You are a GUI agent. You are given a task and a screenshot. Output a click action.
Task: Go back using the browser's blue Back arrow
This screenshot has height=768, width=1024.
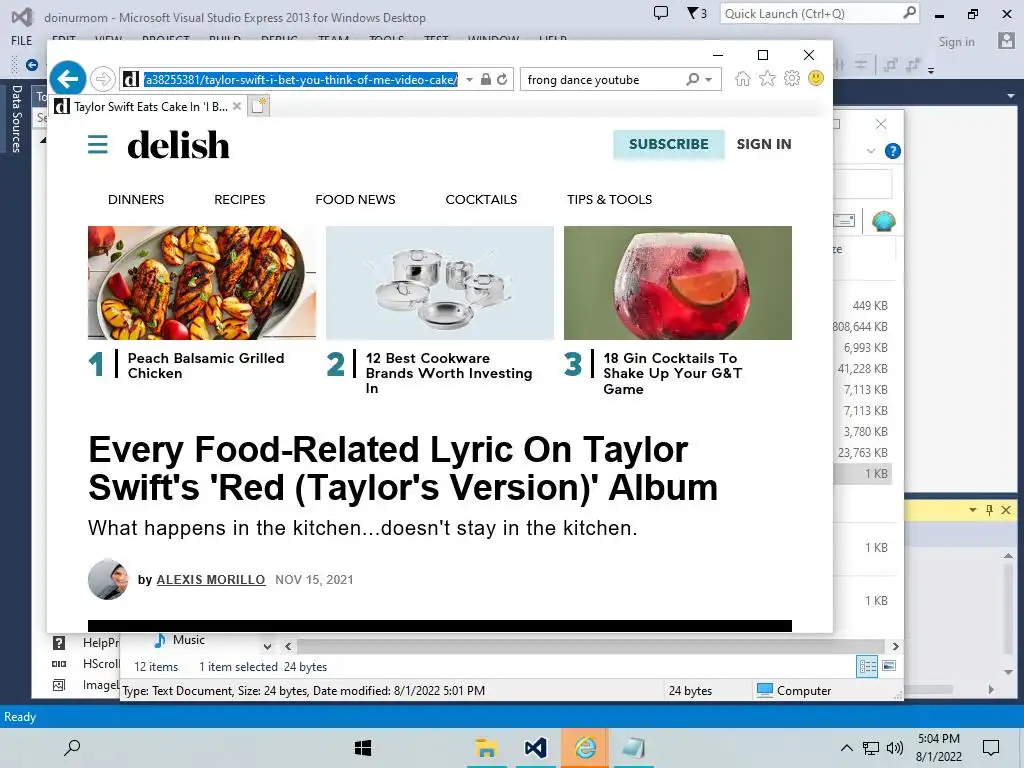[x=67, y=79]
